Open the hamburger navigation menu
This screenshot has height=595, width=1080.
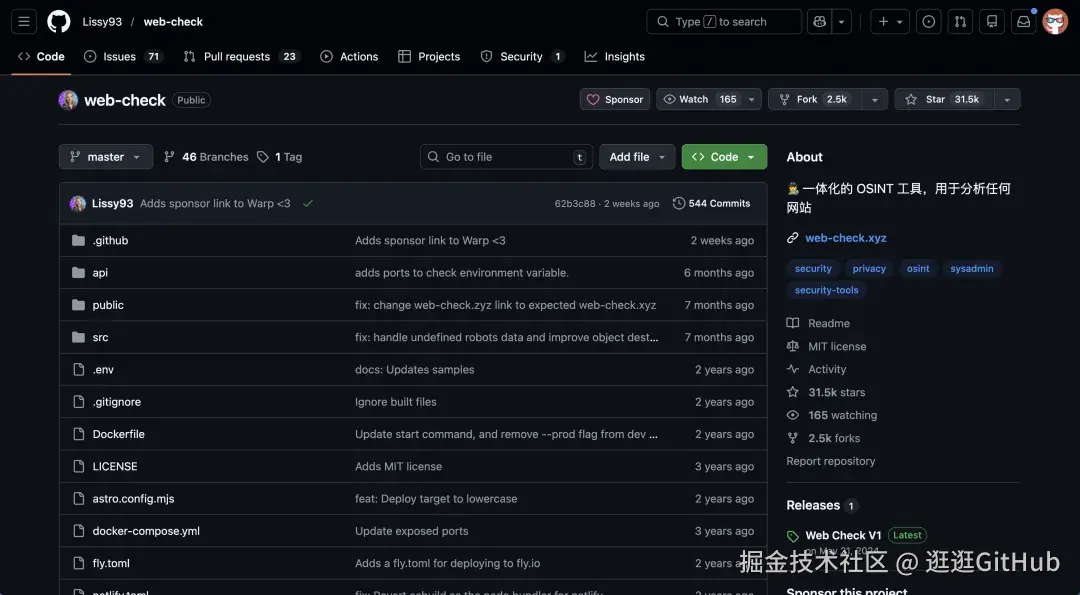click(23, 22)
